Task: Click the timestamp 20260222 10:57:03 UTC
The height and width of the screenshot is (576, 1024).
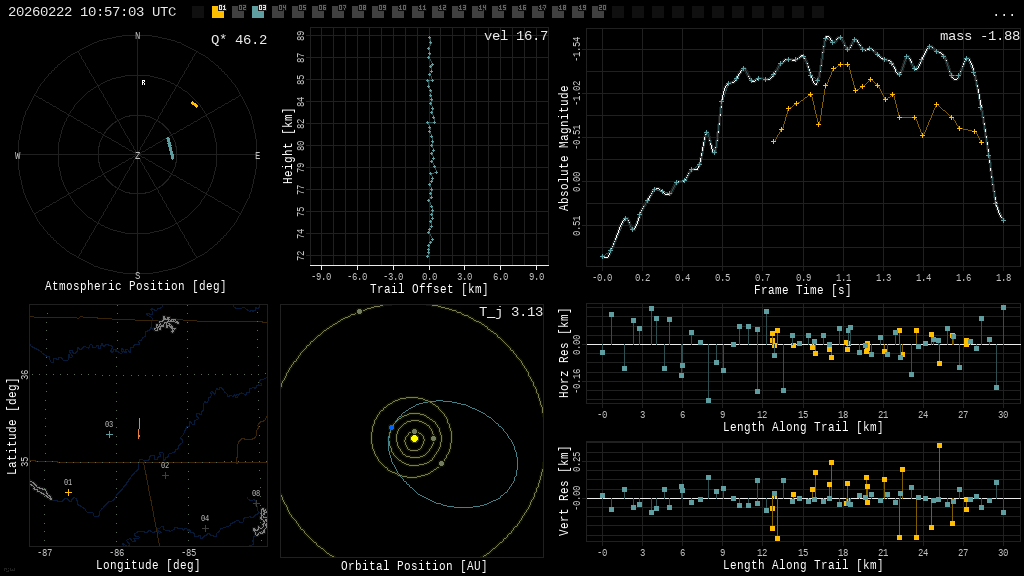Action: [92, 12]
